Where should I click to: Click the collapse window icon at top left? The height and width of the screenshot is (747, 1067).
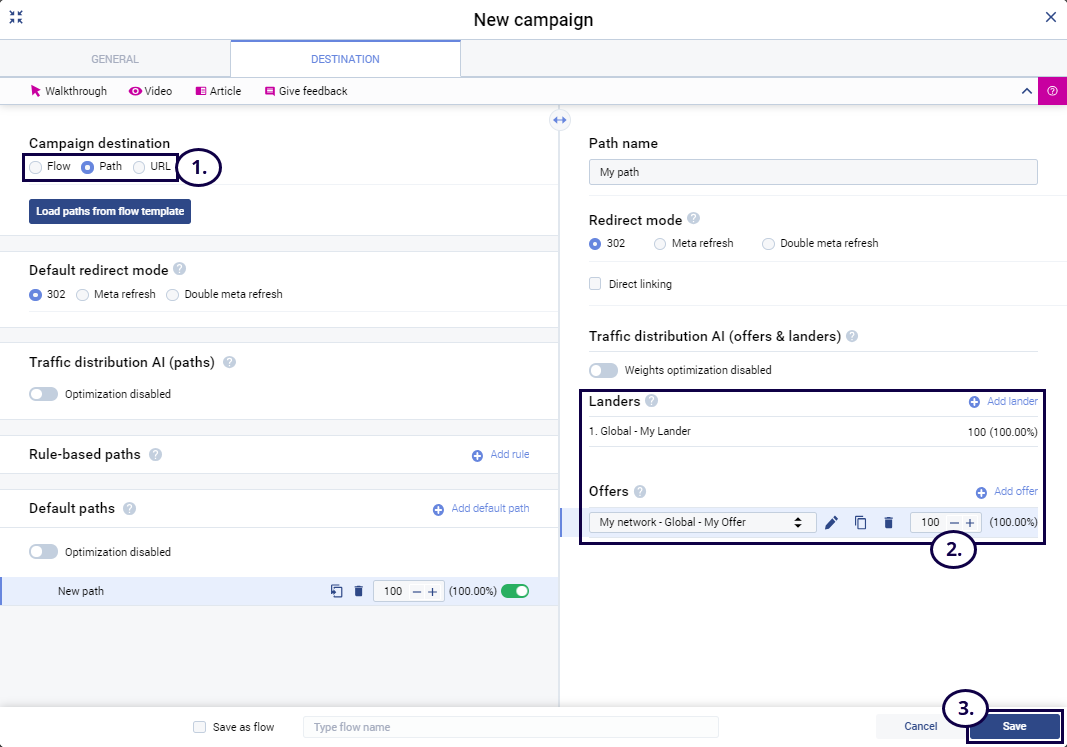pos(16,17)
